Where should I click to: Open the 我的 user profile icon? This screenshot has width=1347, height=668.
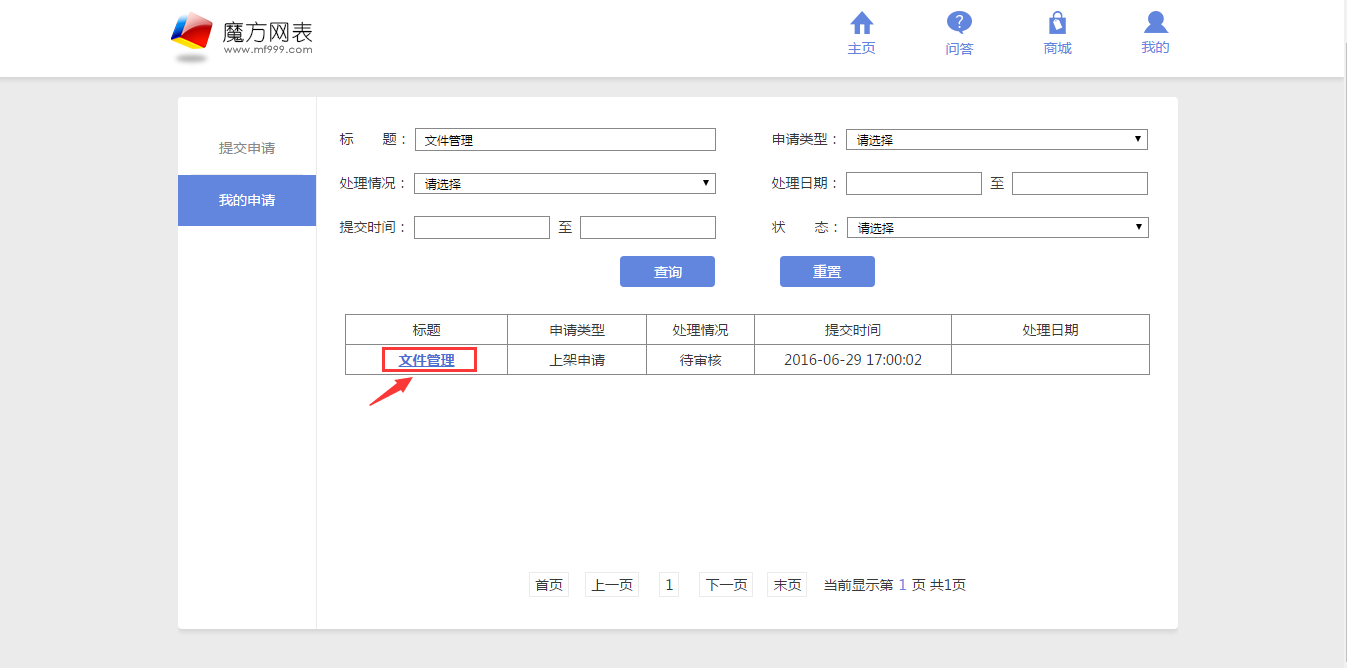1155,23
